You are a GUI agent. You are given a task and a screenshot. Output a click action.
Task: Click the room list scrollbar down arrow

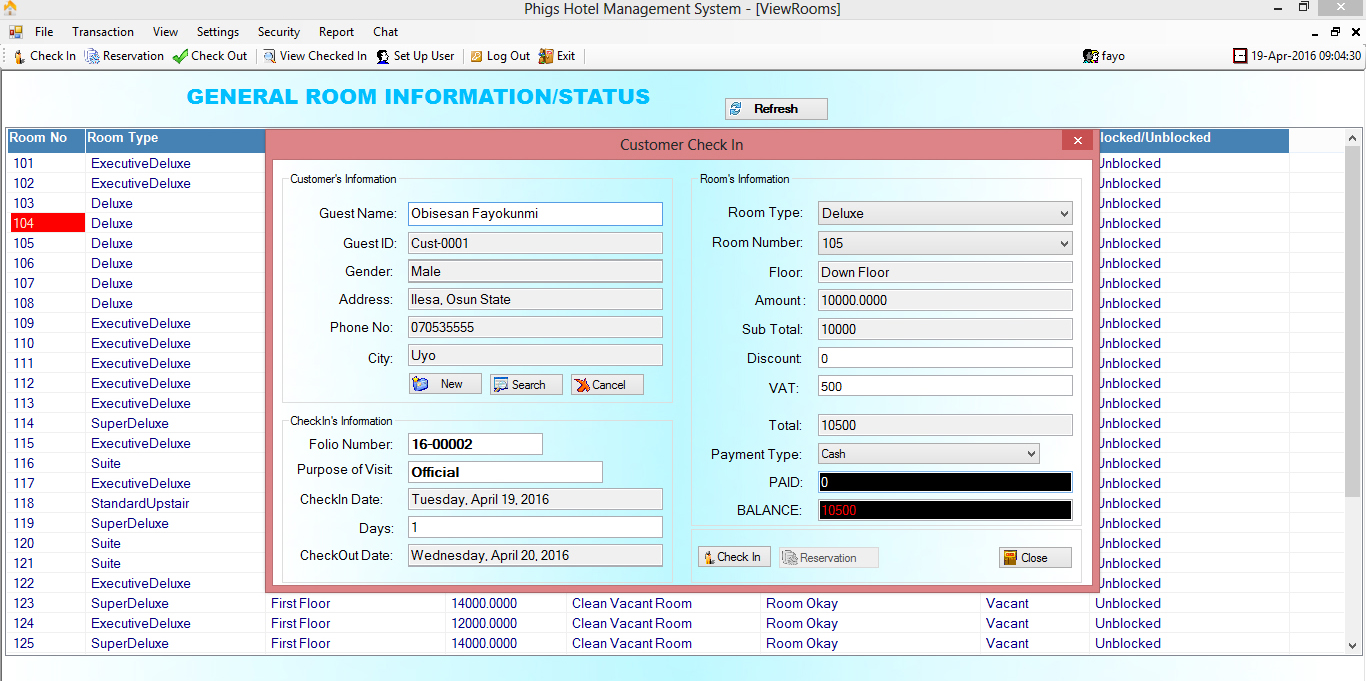1353,646
